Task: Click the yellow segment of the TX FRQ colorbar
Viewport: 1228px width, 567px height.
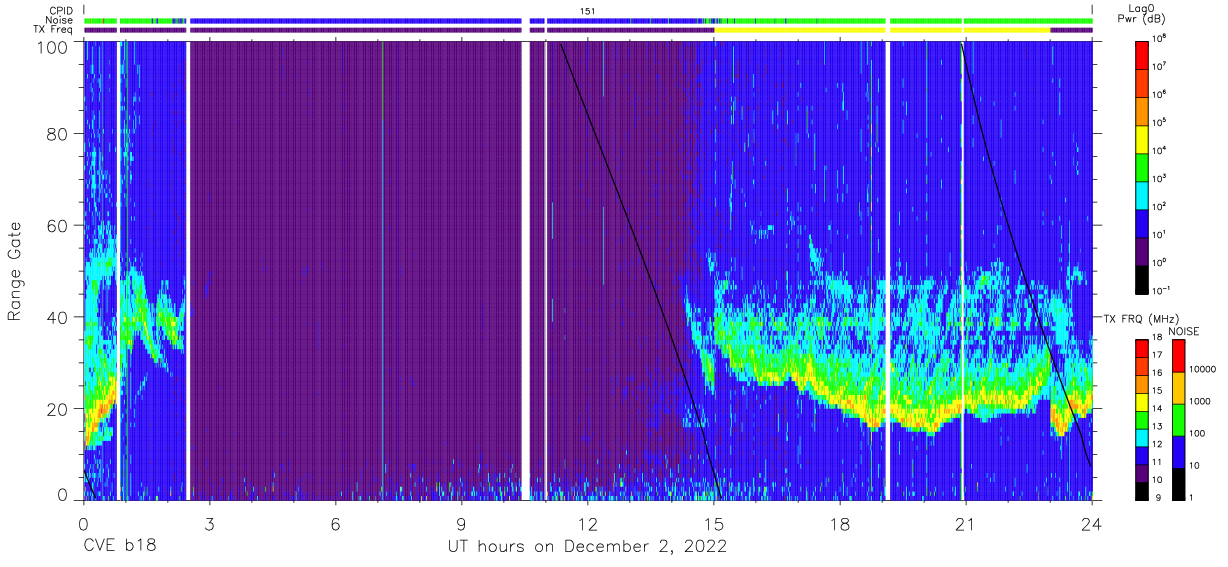Action: [x=1141, y=401]
